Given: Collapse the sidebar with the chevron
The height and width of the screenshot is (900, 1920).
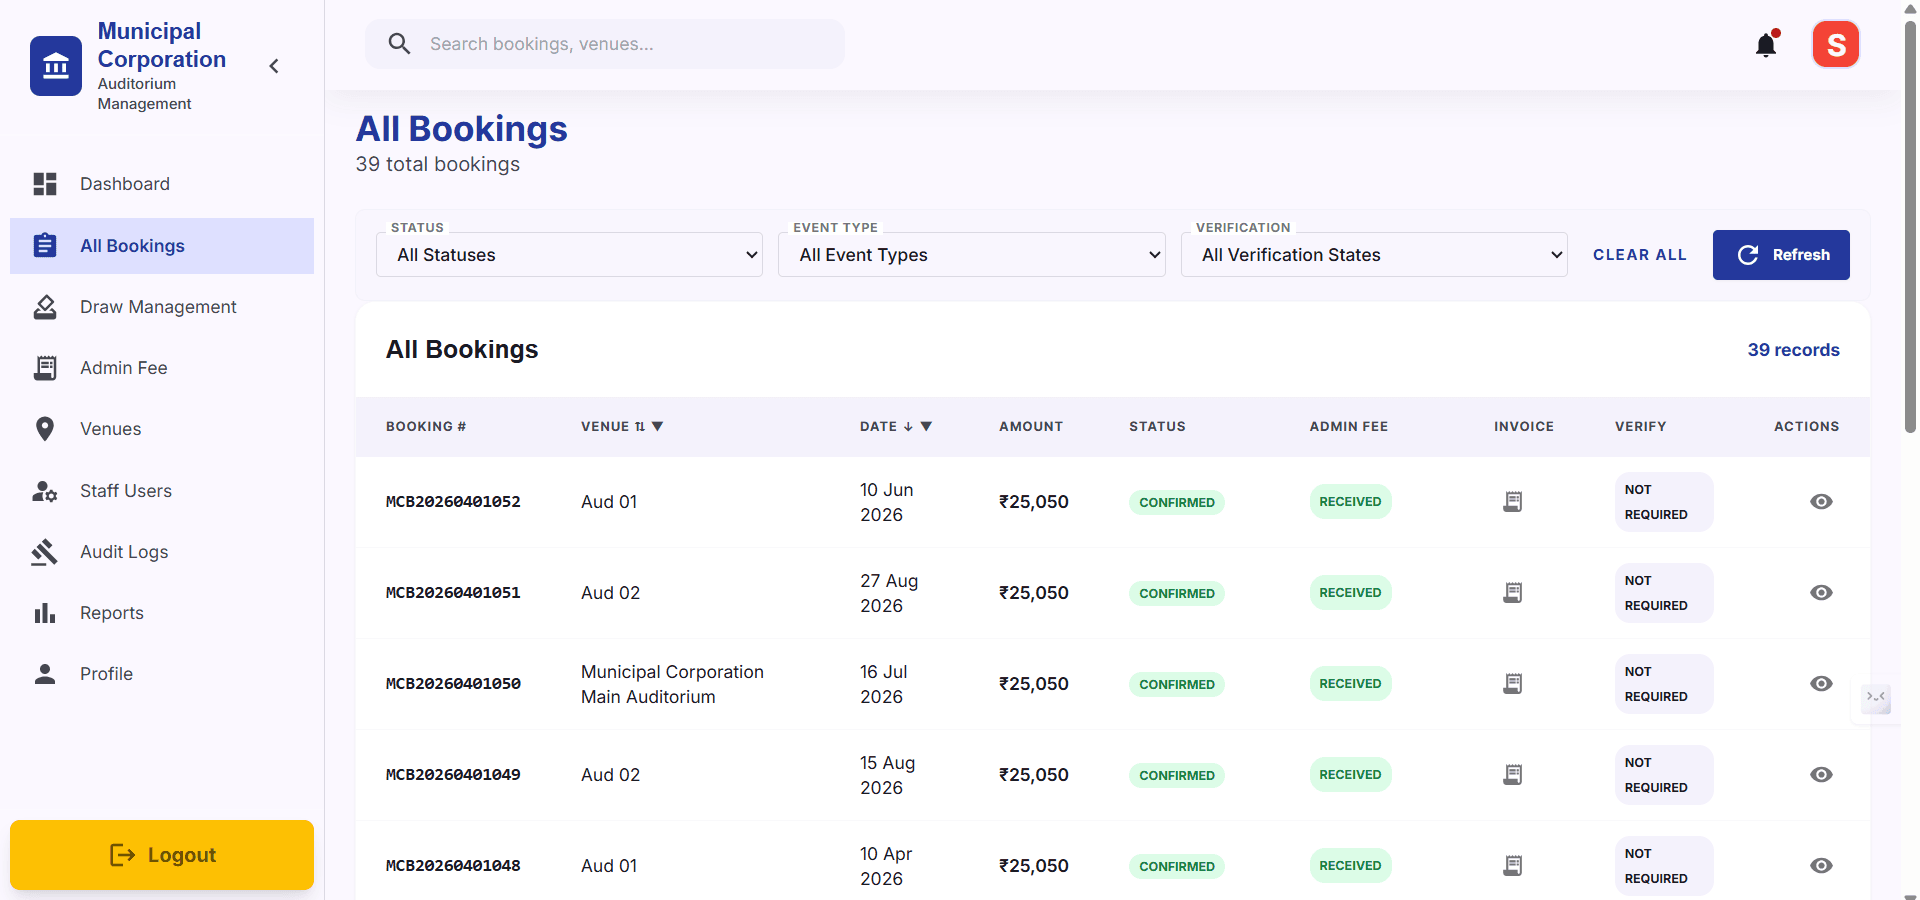Looking at the screenshot, I should tap(274, 66).
